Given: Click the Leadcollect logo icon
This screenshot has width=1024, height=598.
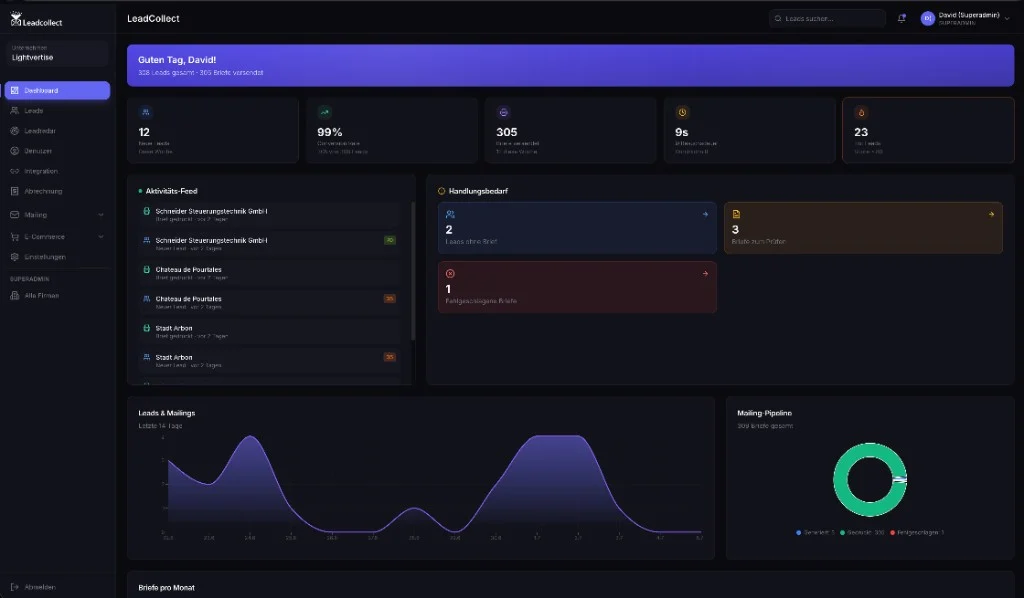Looking at the screenshot, I should coord(16,18).
